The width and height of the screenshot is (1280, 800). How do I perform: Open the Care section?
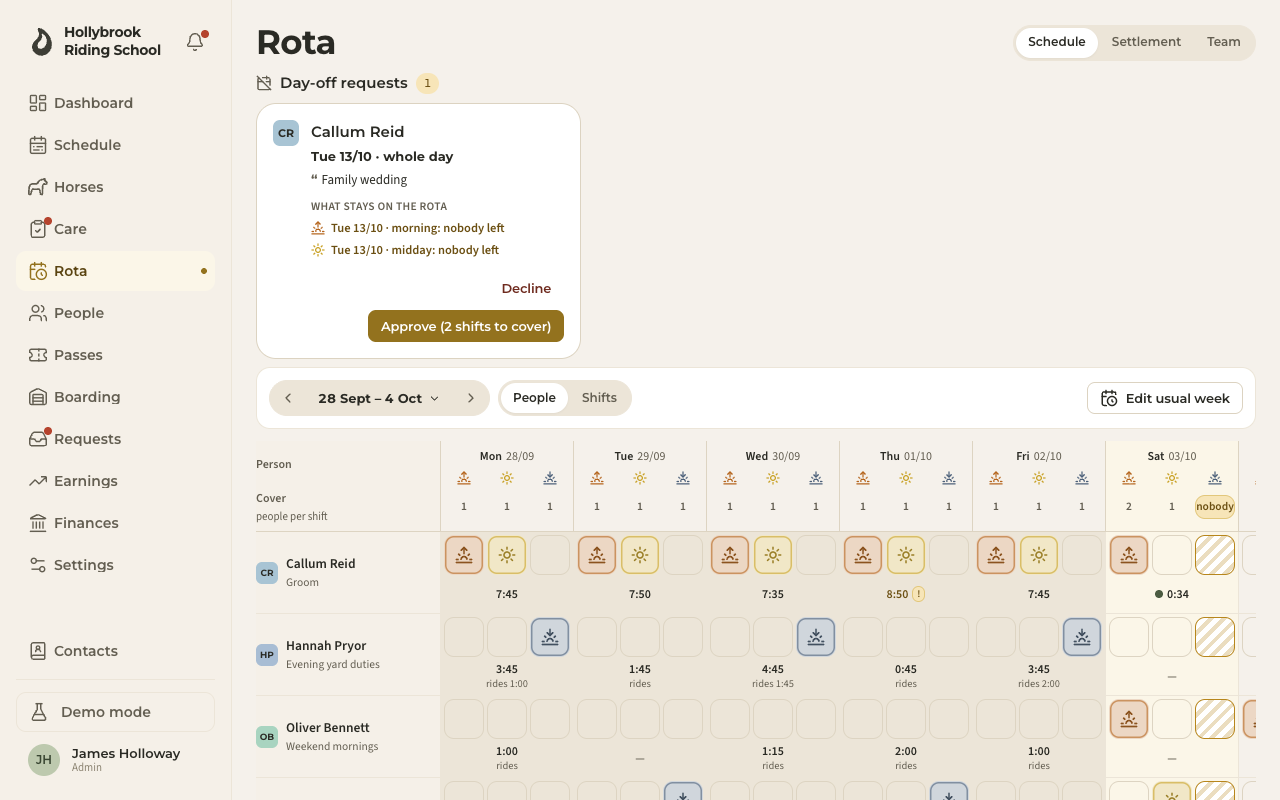click(x=115, y=229)
